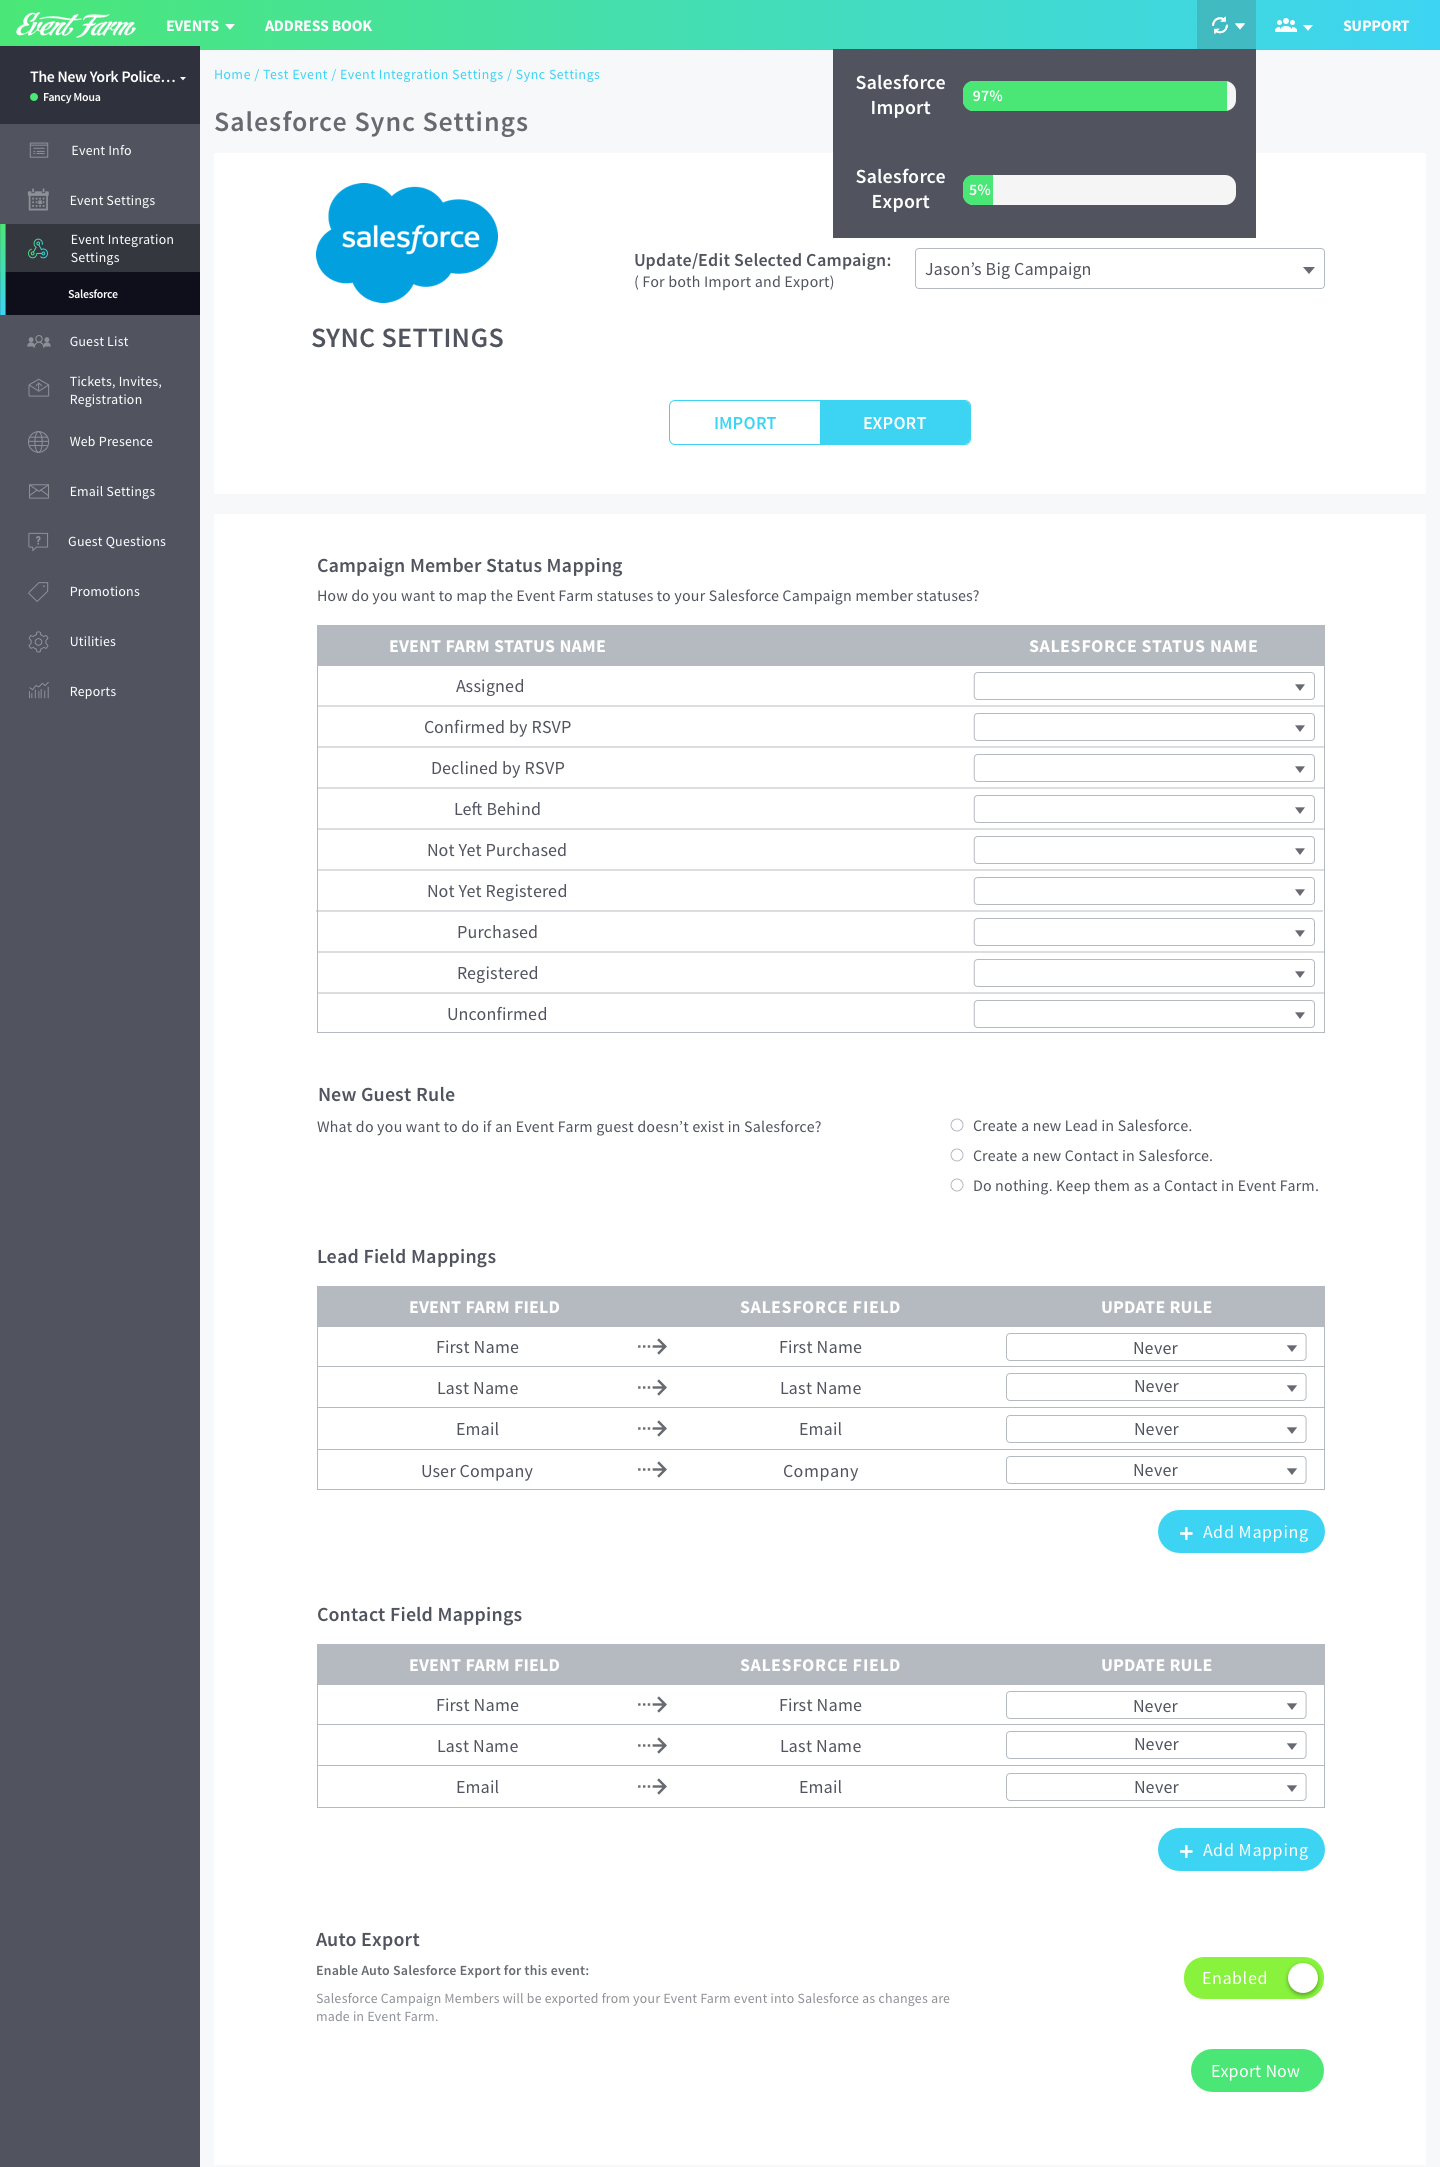This screenshot has height=2167, width=1440.
Task: Open Salesforce status dropdown for Purchased
Action: (1144, 932)
